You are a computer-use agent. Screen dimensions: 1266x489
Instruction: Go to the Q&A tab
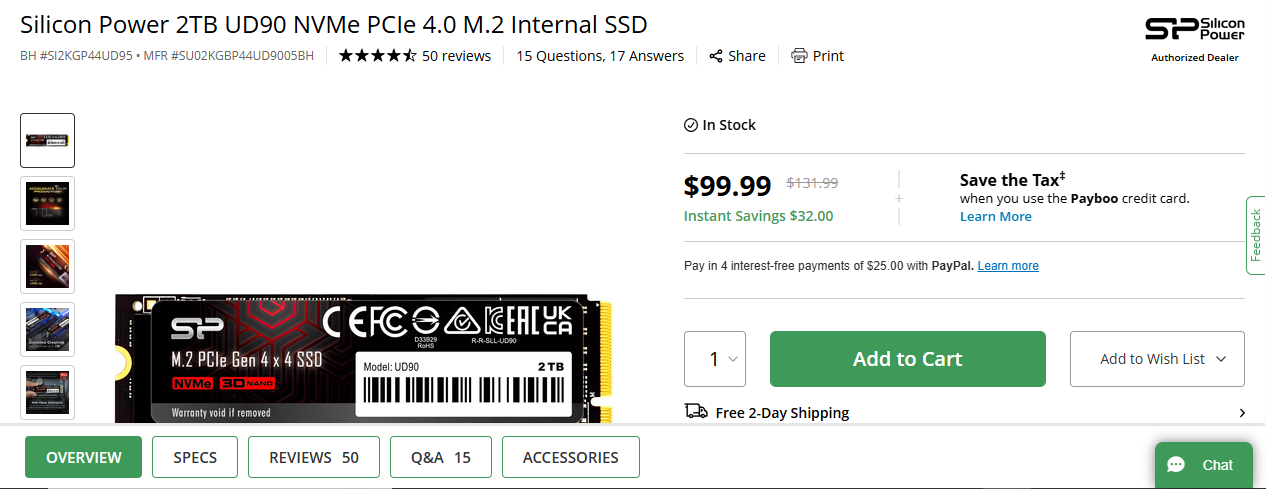click(x=440, y=457)
